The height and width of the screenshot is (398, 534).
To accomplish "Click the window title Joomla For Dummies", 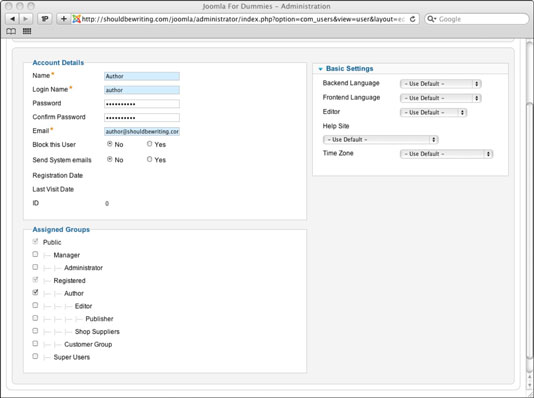I will 266,6.
